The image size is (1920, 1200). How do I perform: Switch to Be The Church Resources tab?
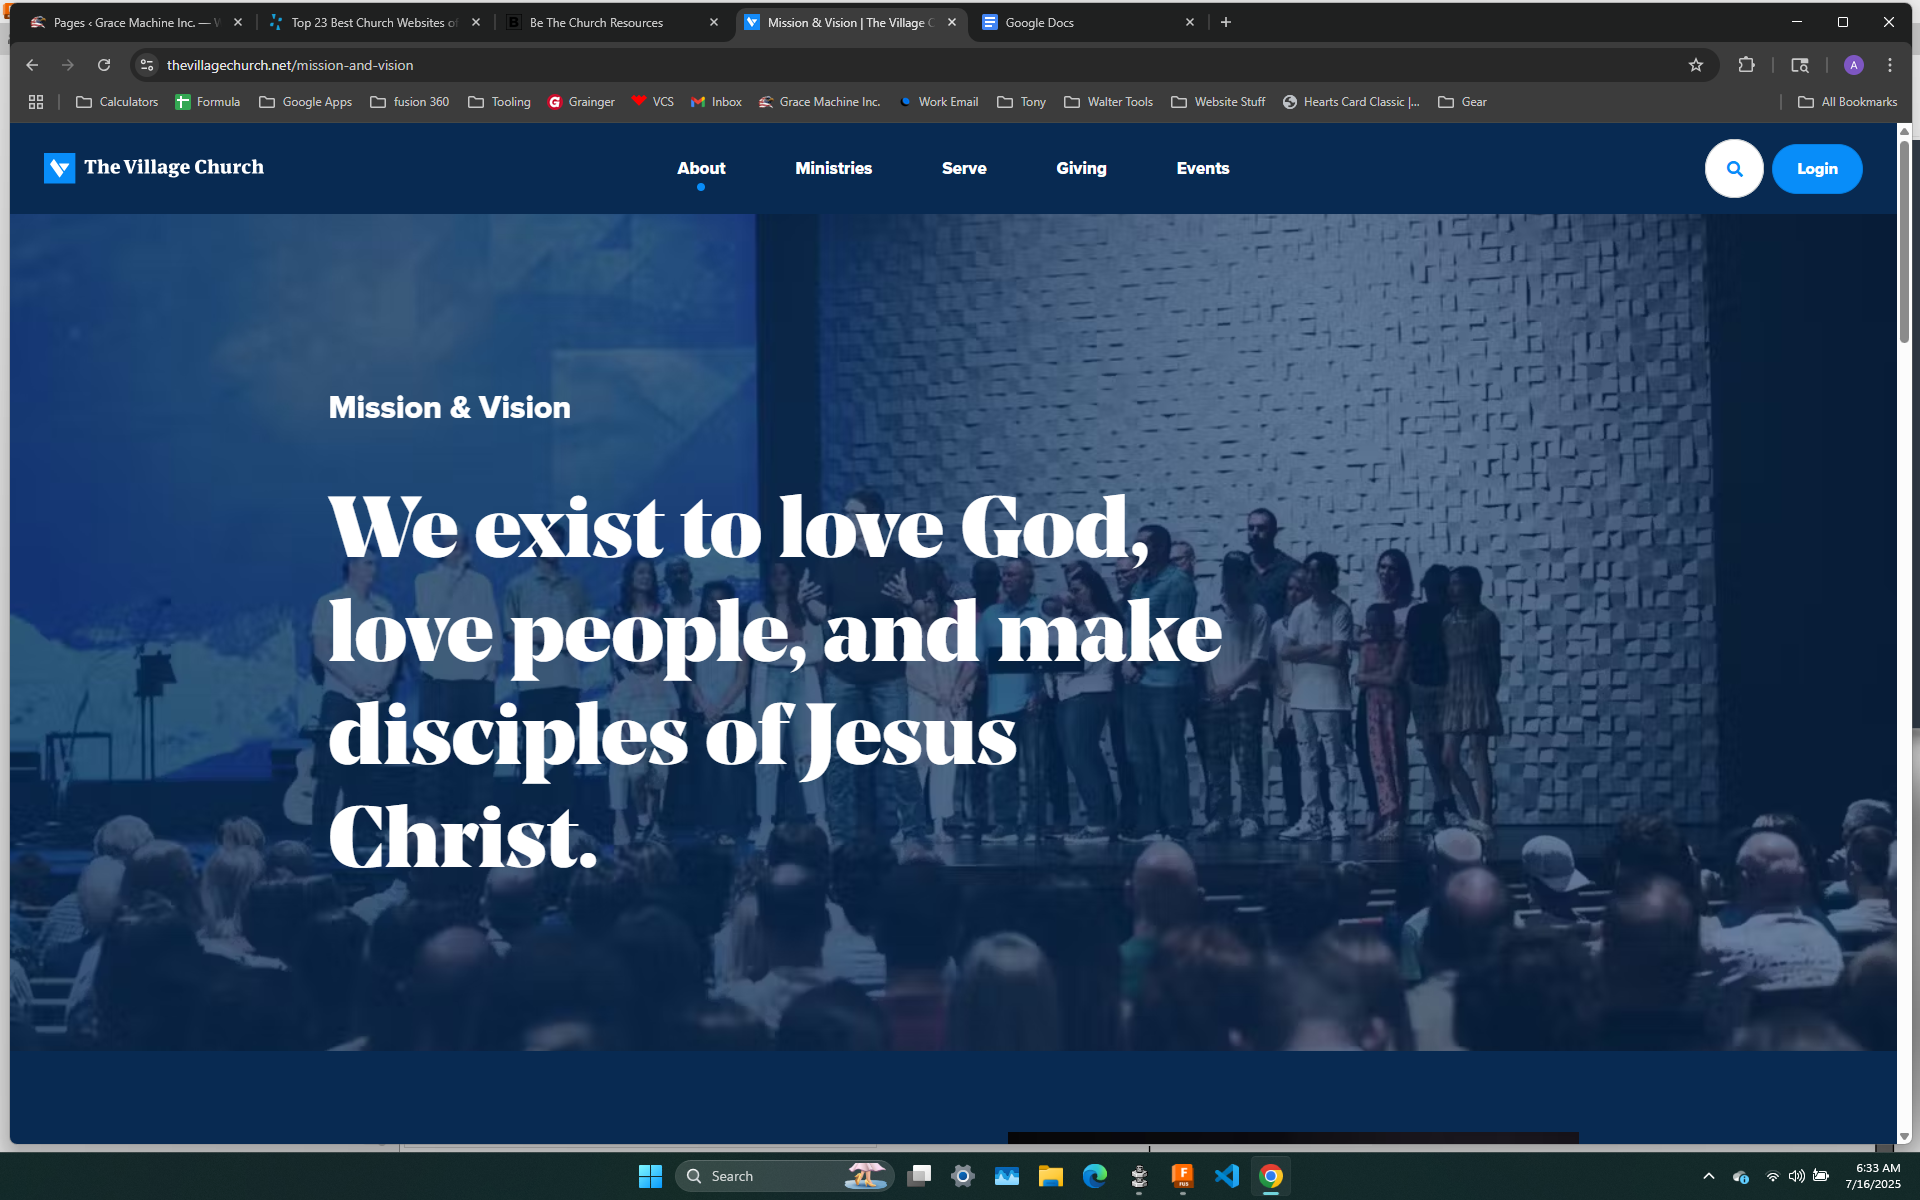pos(596,22)
